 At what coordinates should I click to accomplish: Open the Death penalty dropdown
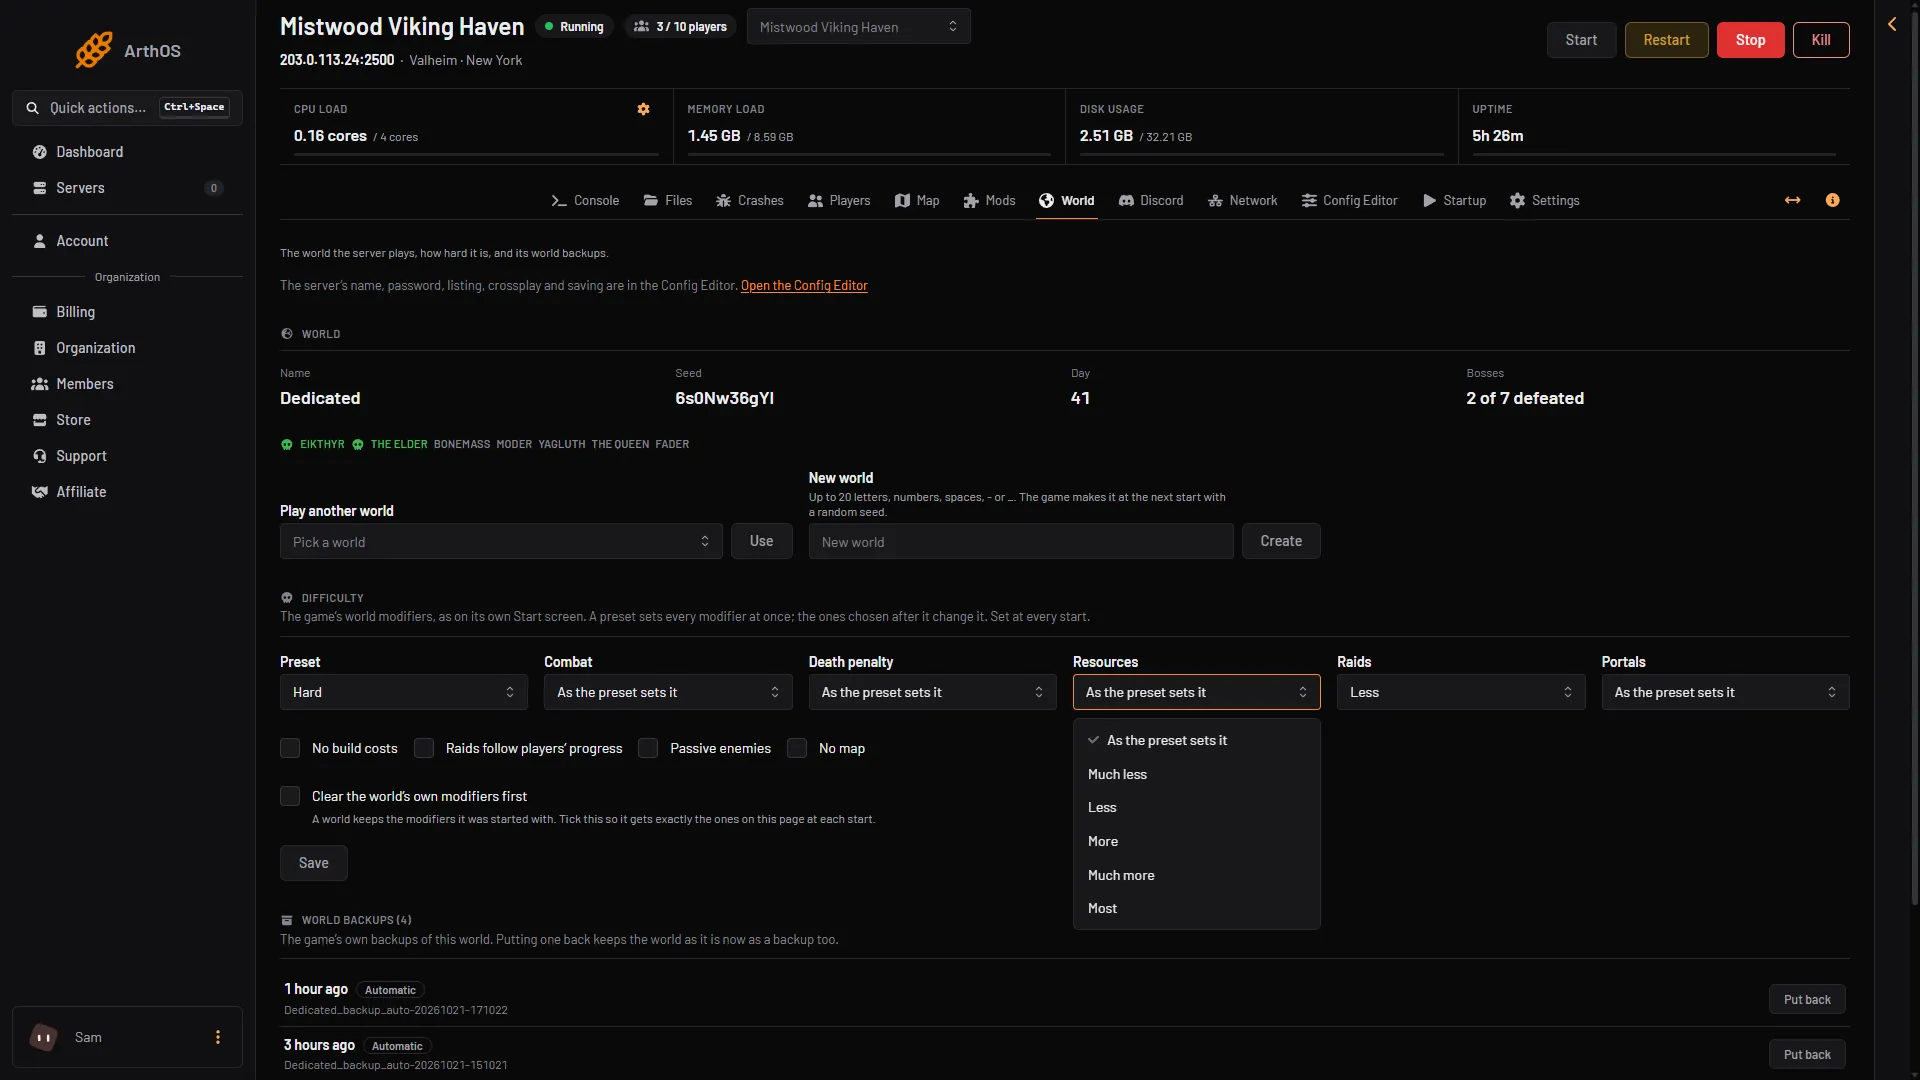[x=932, y=692]
